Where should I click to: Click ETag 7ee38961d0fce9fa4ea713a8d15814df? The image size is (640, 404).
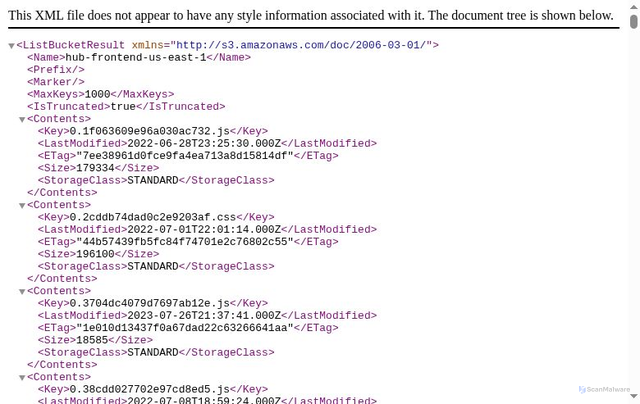(x=185, y=155)
